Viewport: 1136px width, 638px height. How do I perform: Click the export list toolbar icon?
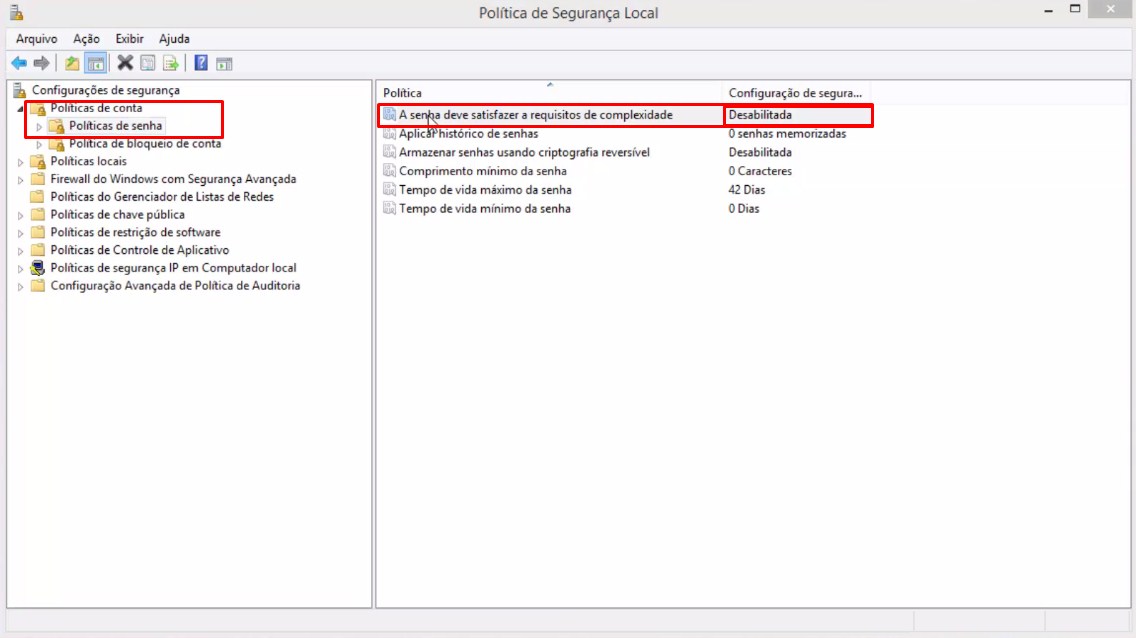(x=170, y=64)
